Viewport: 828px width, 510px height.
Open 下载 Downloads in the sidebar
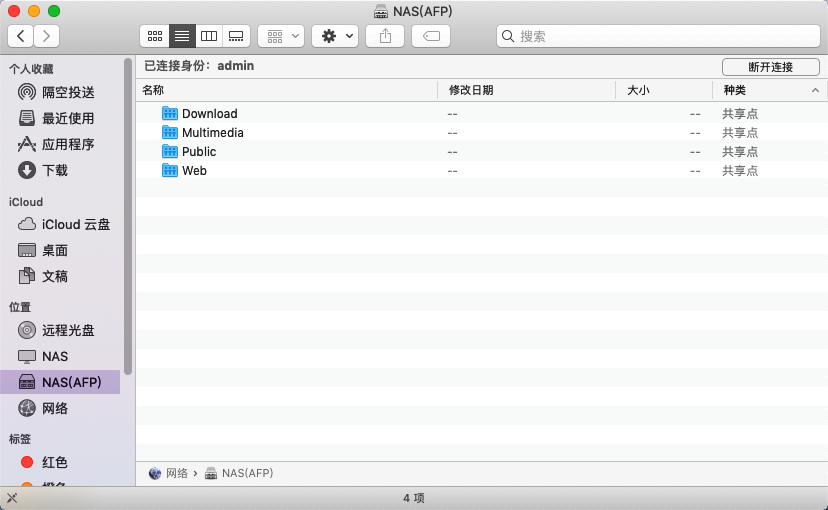(x=60, y=170)
